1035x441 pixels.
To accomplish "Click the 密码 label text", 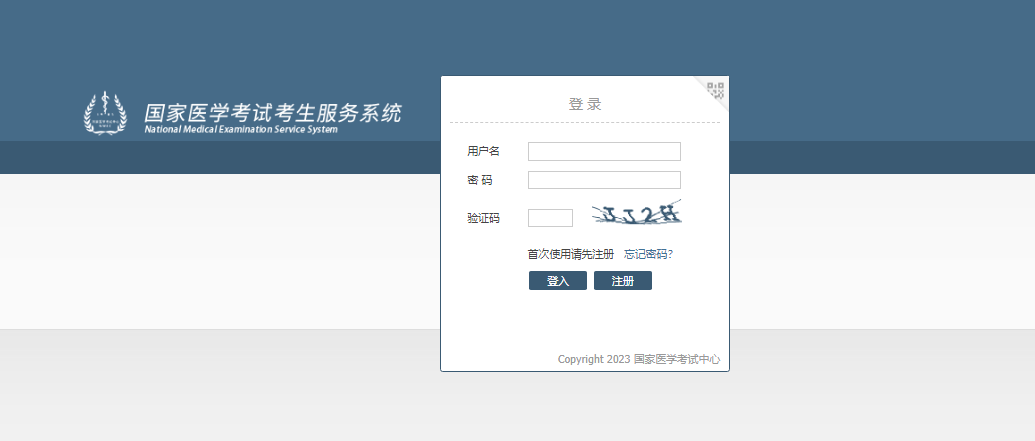I will [x=480, y=180].
